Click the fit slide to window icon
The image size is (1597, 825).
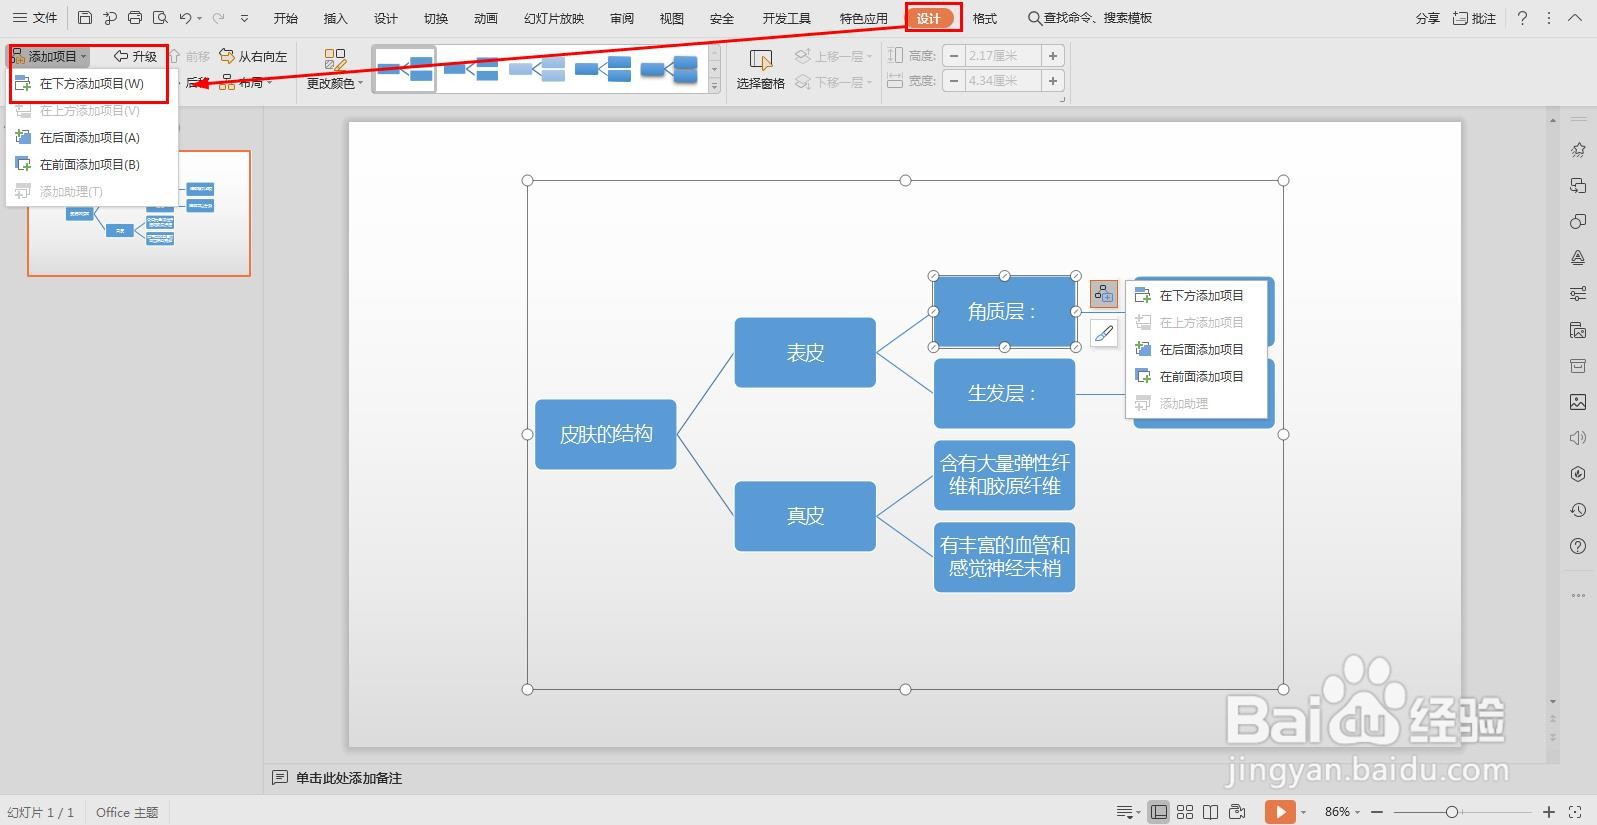pyautogui.click(x=1575, y=812)
